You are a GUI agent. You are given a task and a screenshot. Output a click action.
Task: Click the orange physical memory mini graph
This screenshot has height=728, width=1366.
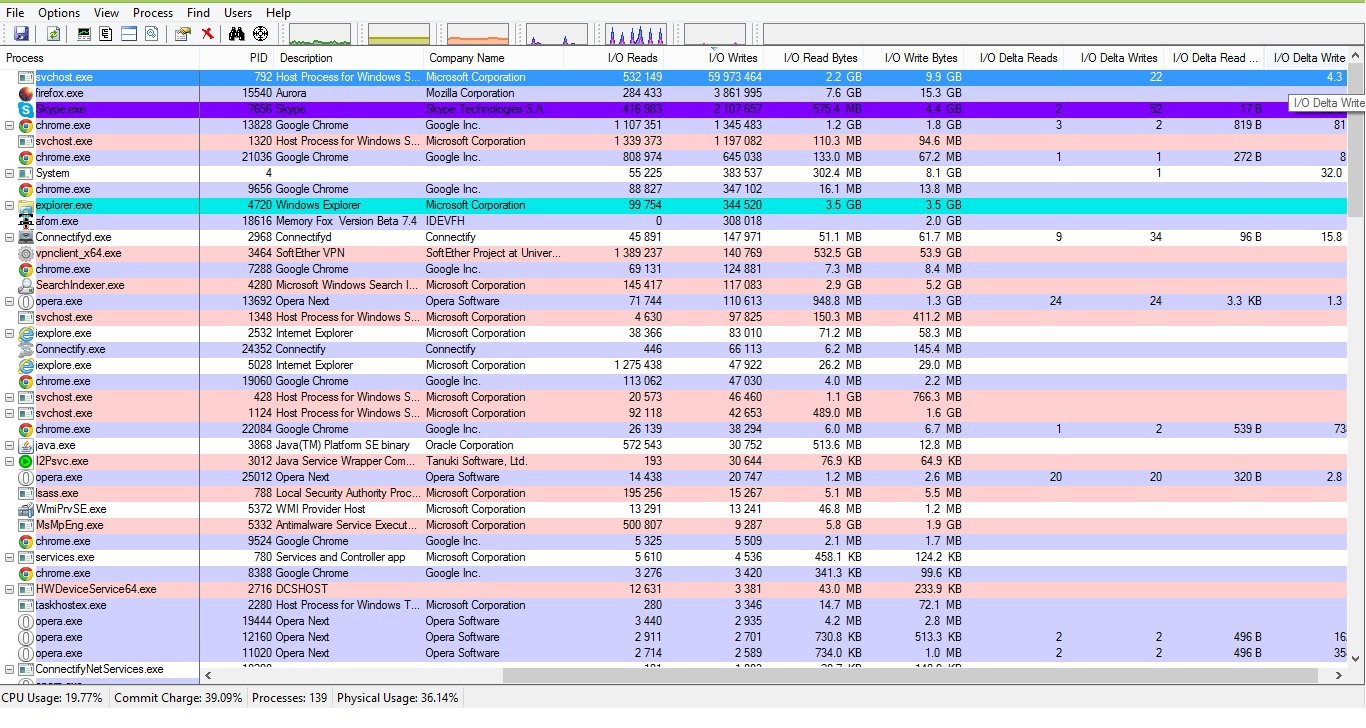[x=478, y=35]
